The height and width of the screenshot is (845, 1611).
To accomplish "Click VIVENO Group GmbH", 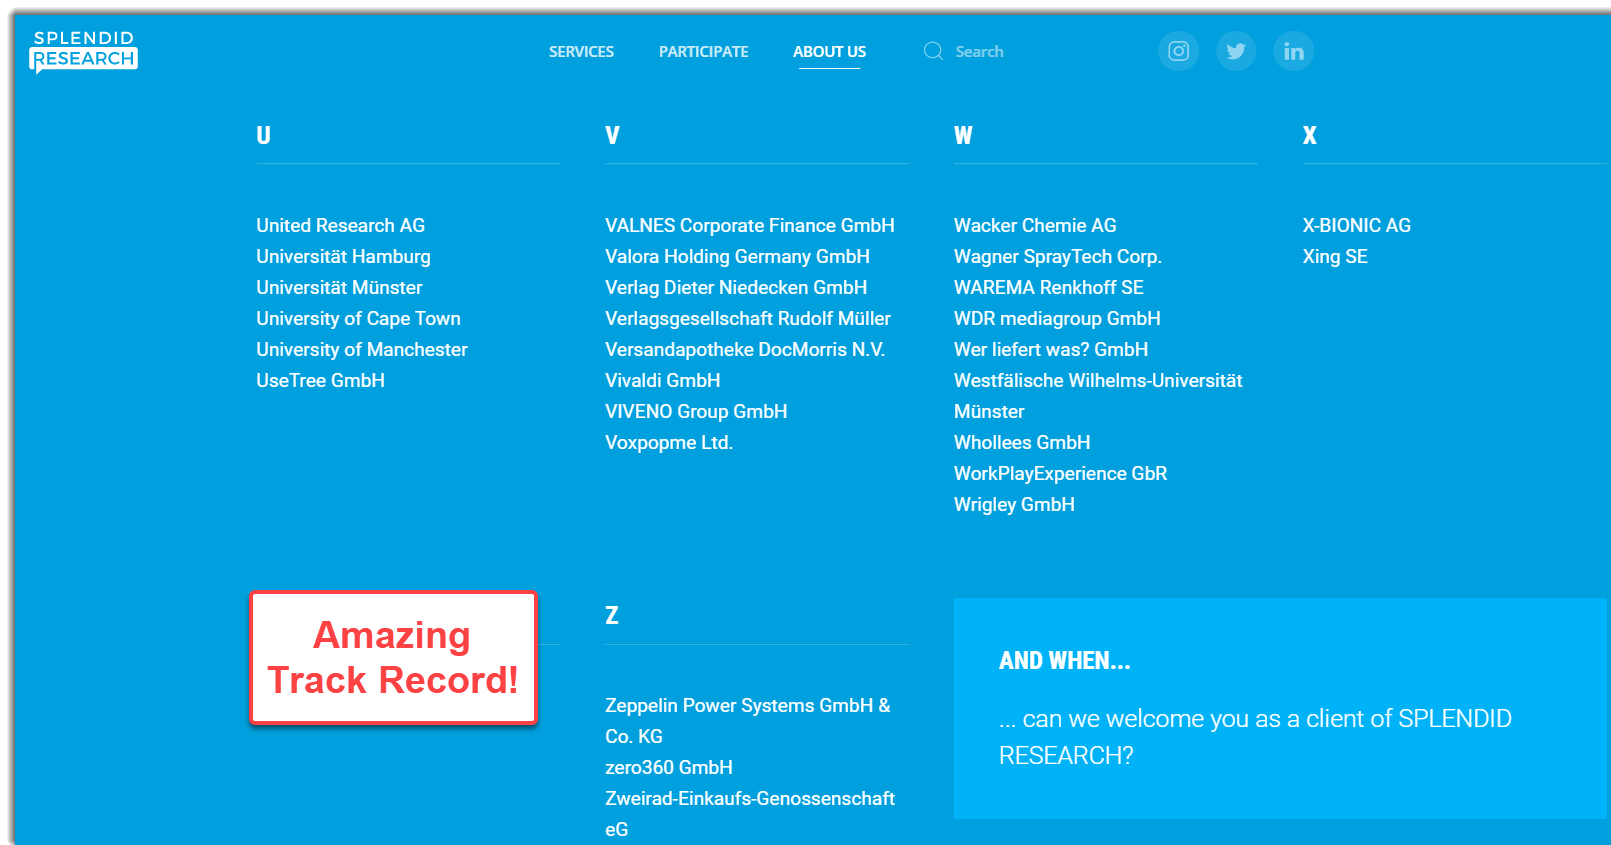I will tap(696, 412).
